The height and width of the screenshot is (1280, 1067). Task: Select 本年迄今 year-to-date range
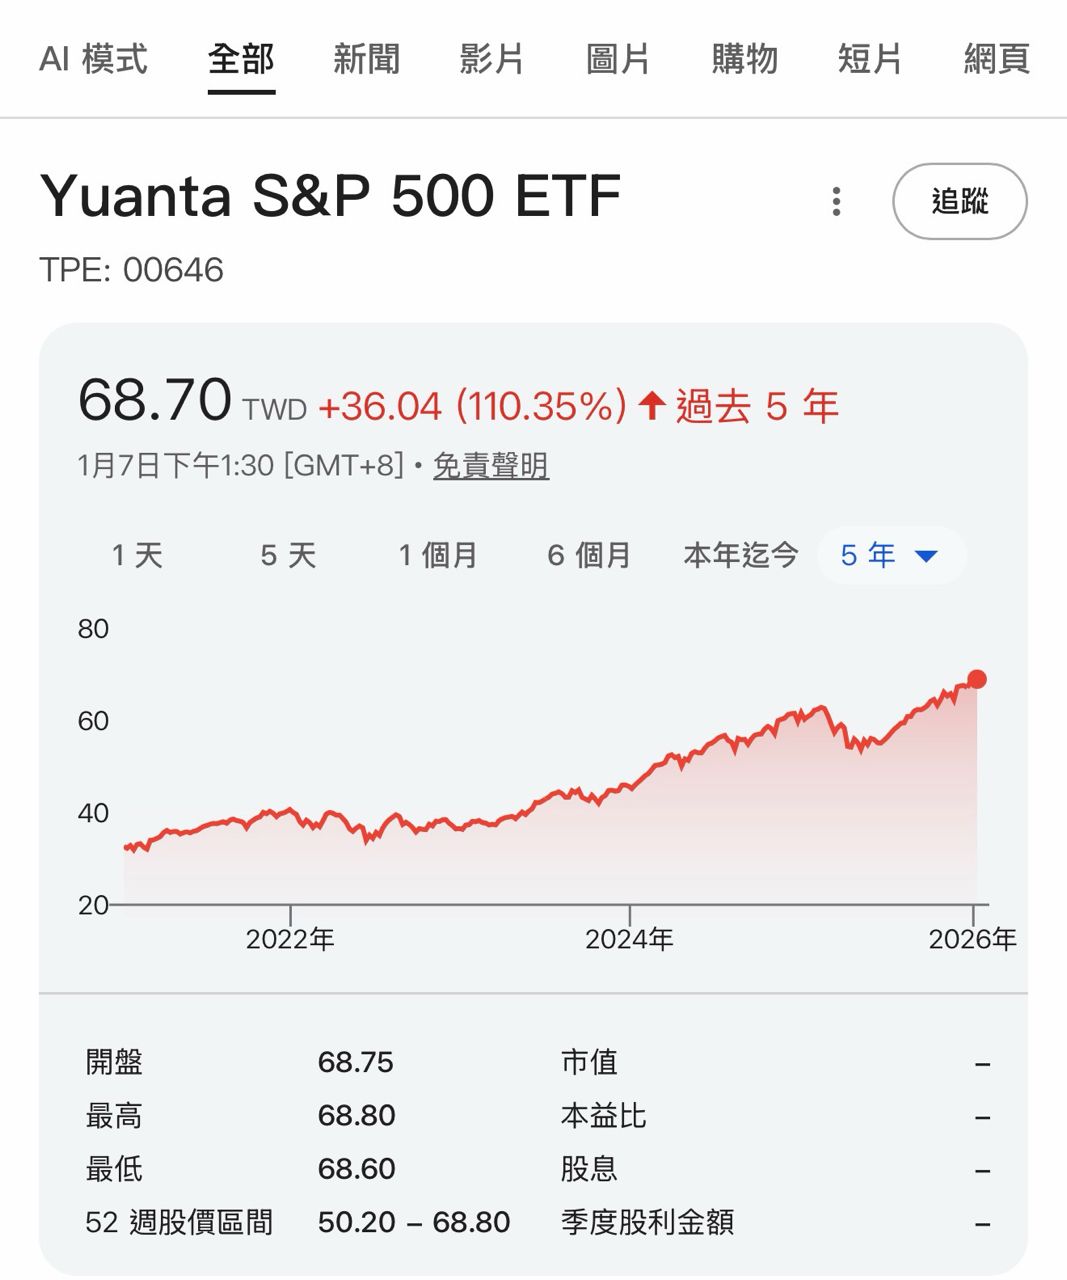[x=741, y=555]
